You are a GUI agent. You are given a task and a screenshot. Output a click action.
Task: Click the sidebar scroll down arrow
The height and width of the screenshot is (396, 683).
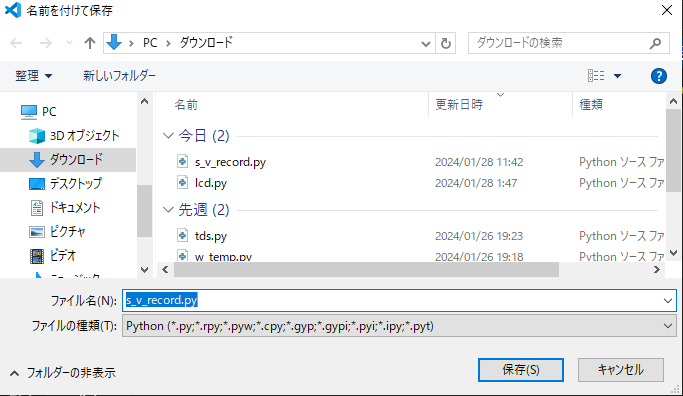[x=145, y=270]
